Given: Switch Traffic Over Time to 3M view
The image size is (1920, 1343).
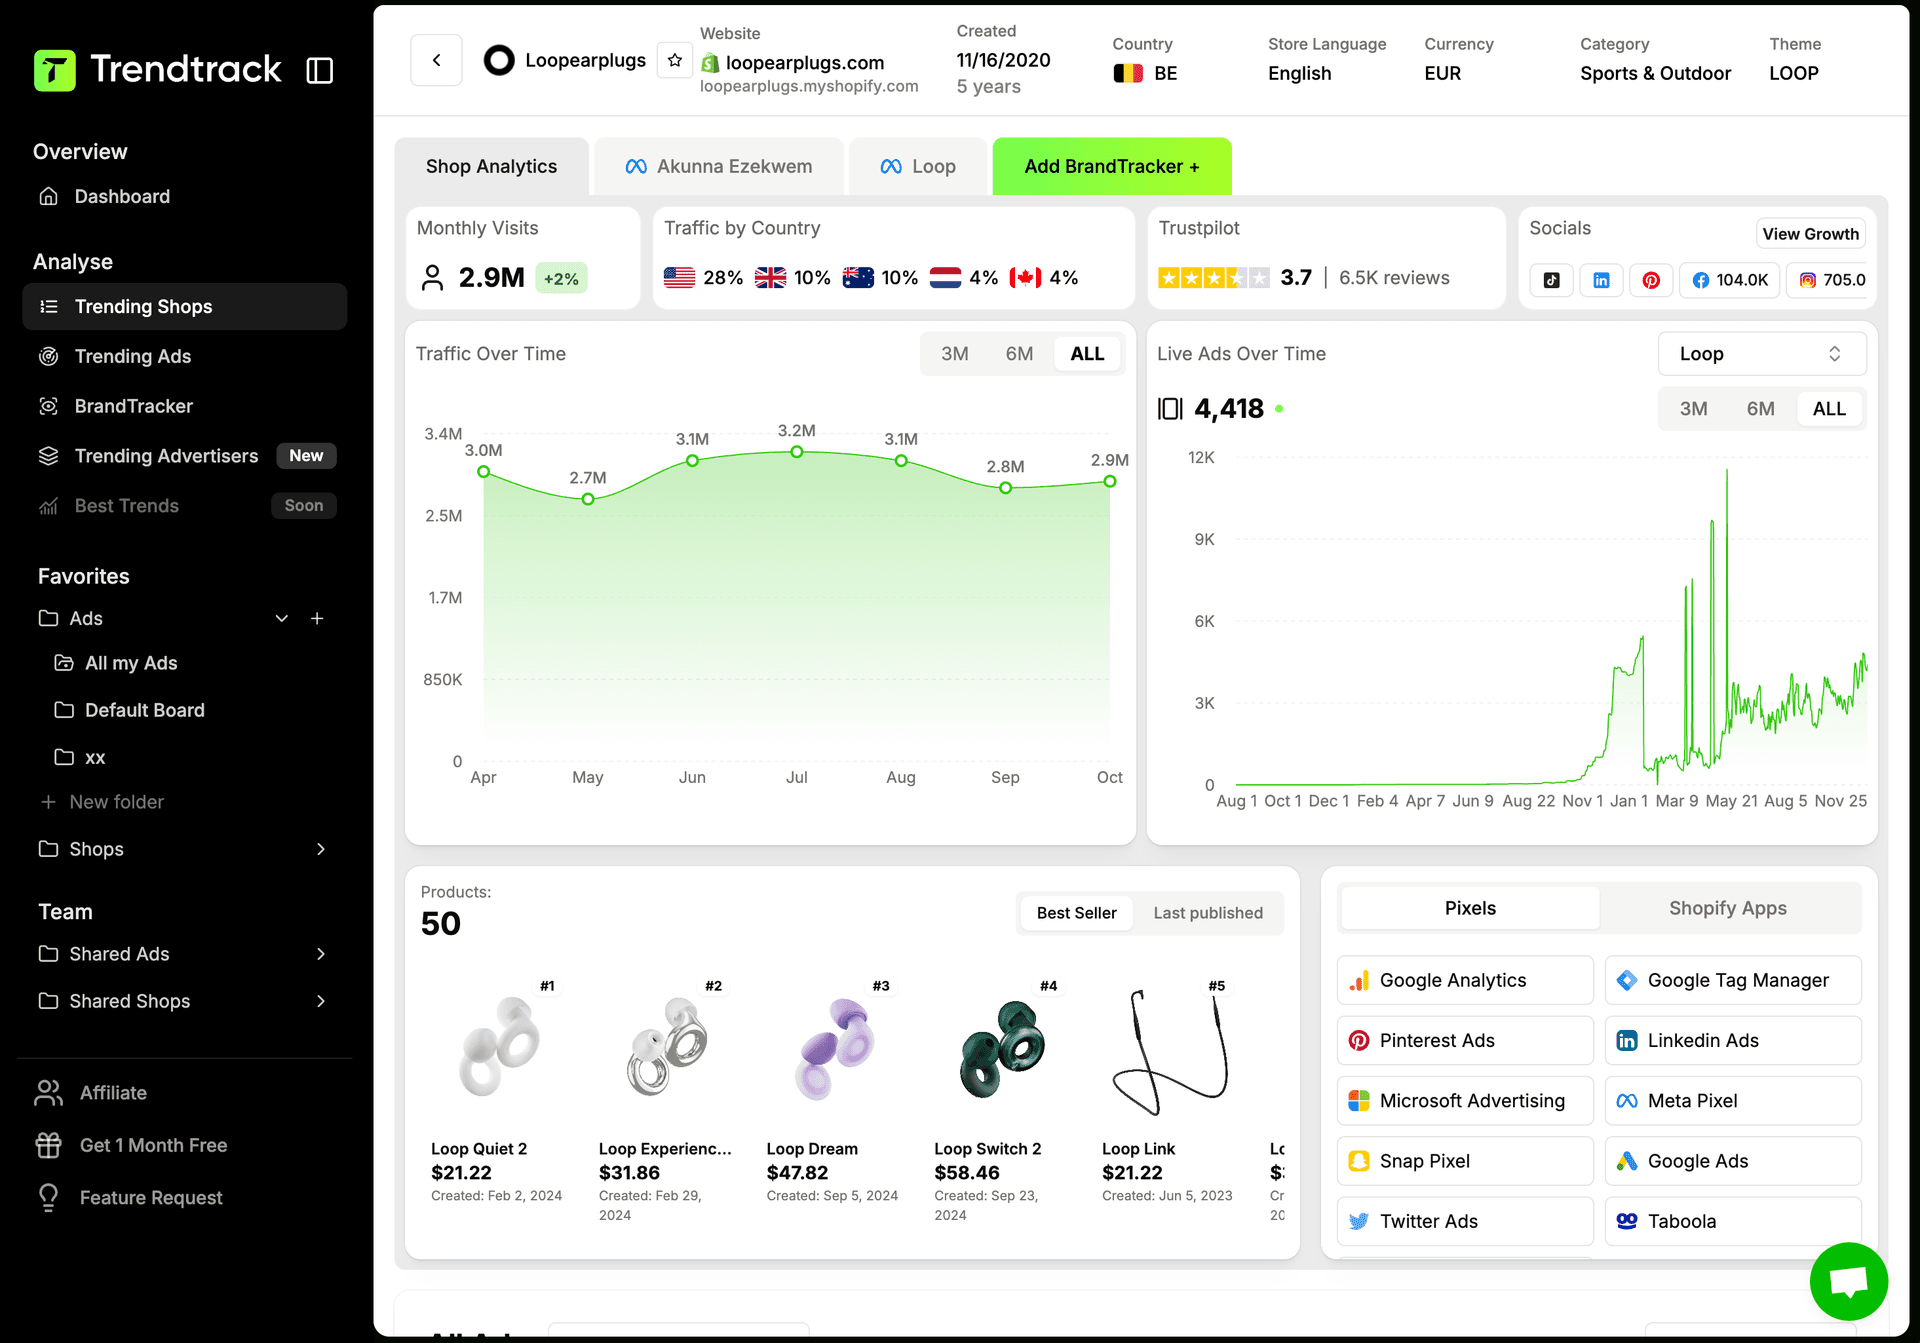Looking at the screenshot, I should (x=955, y=353).
